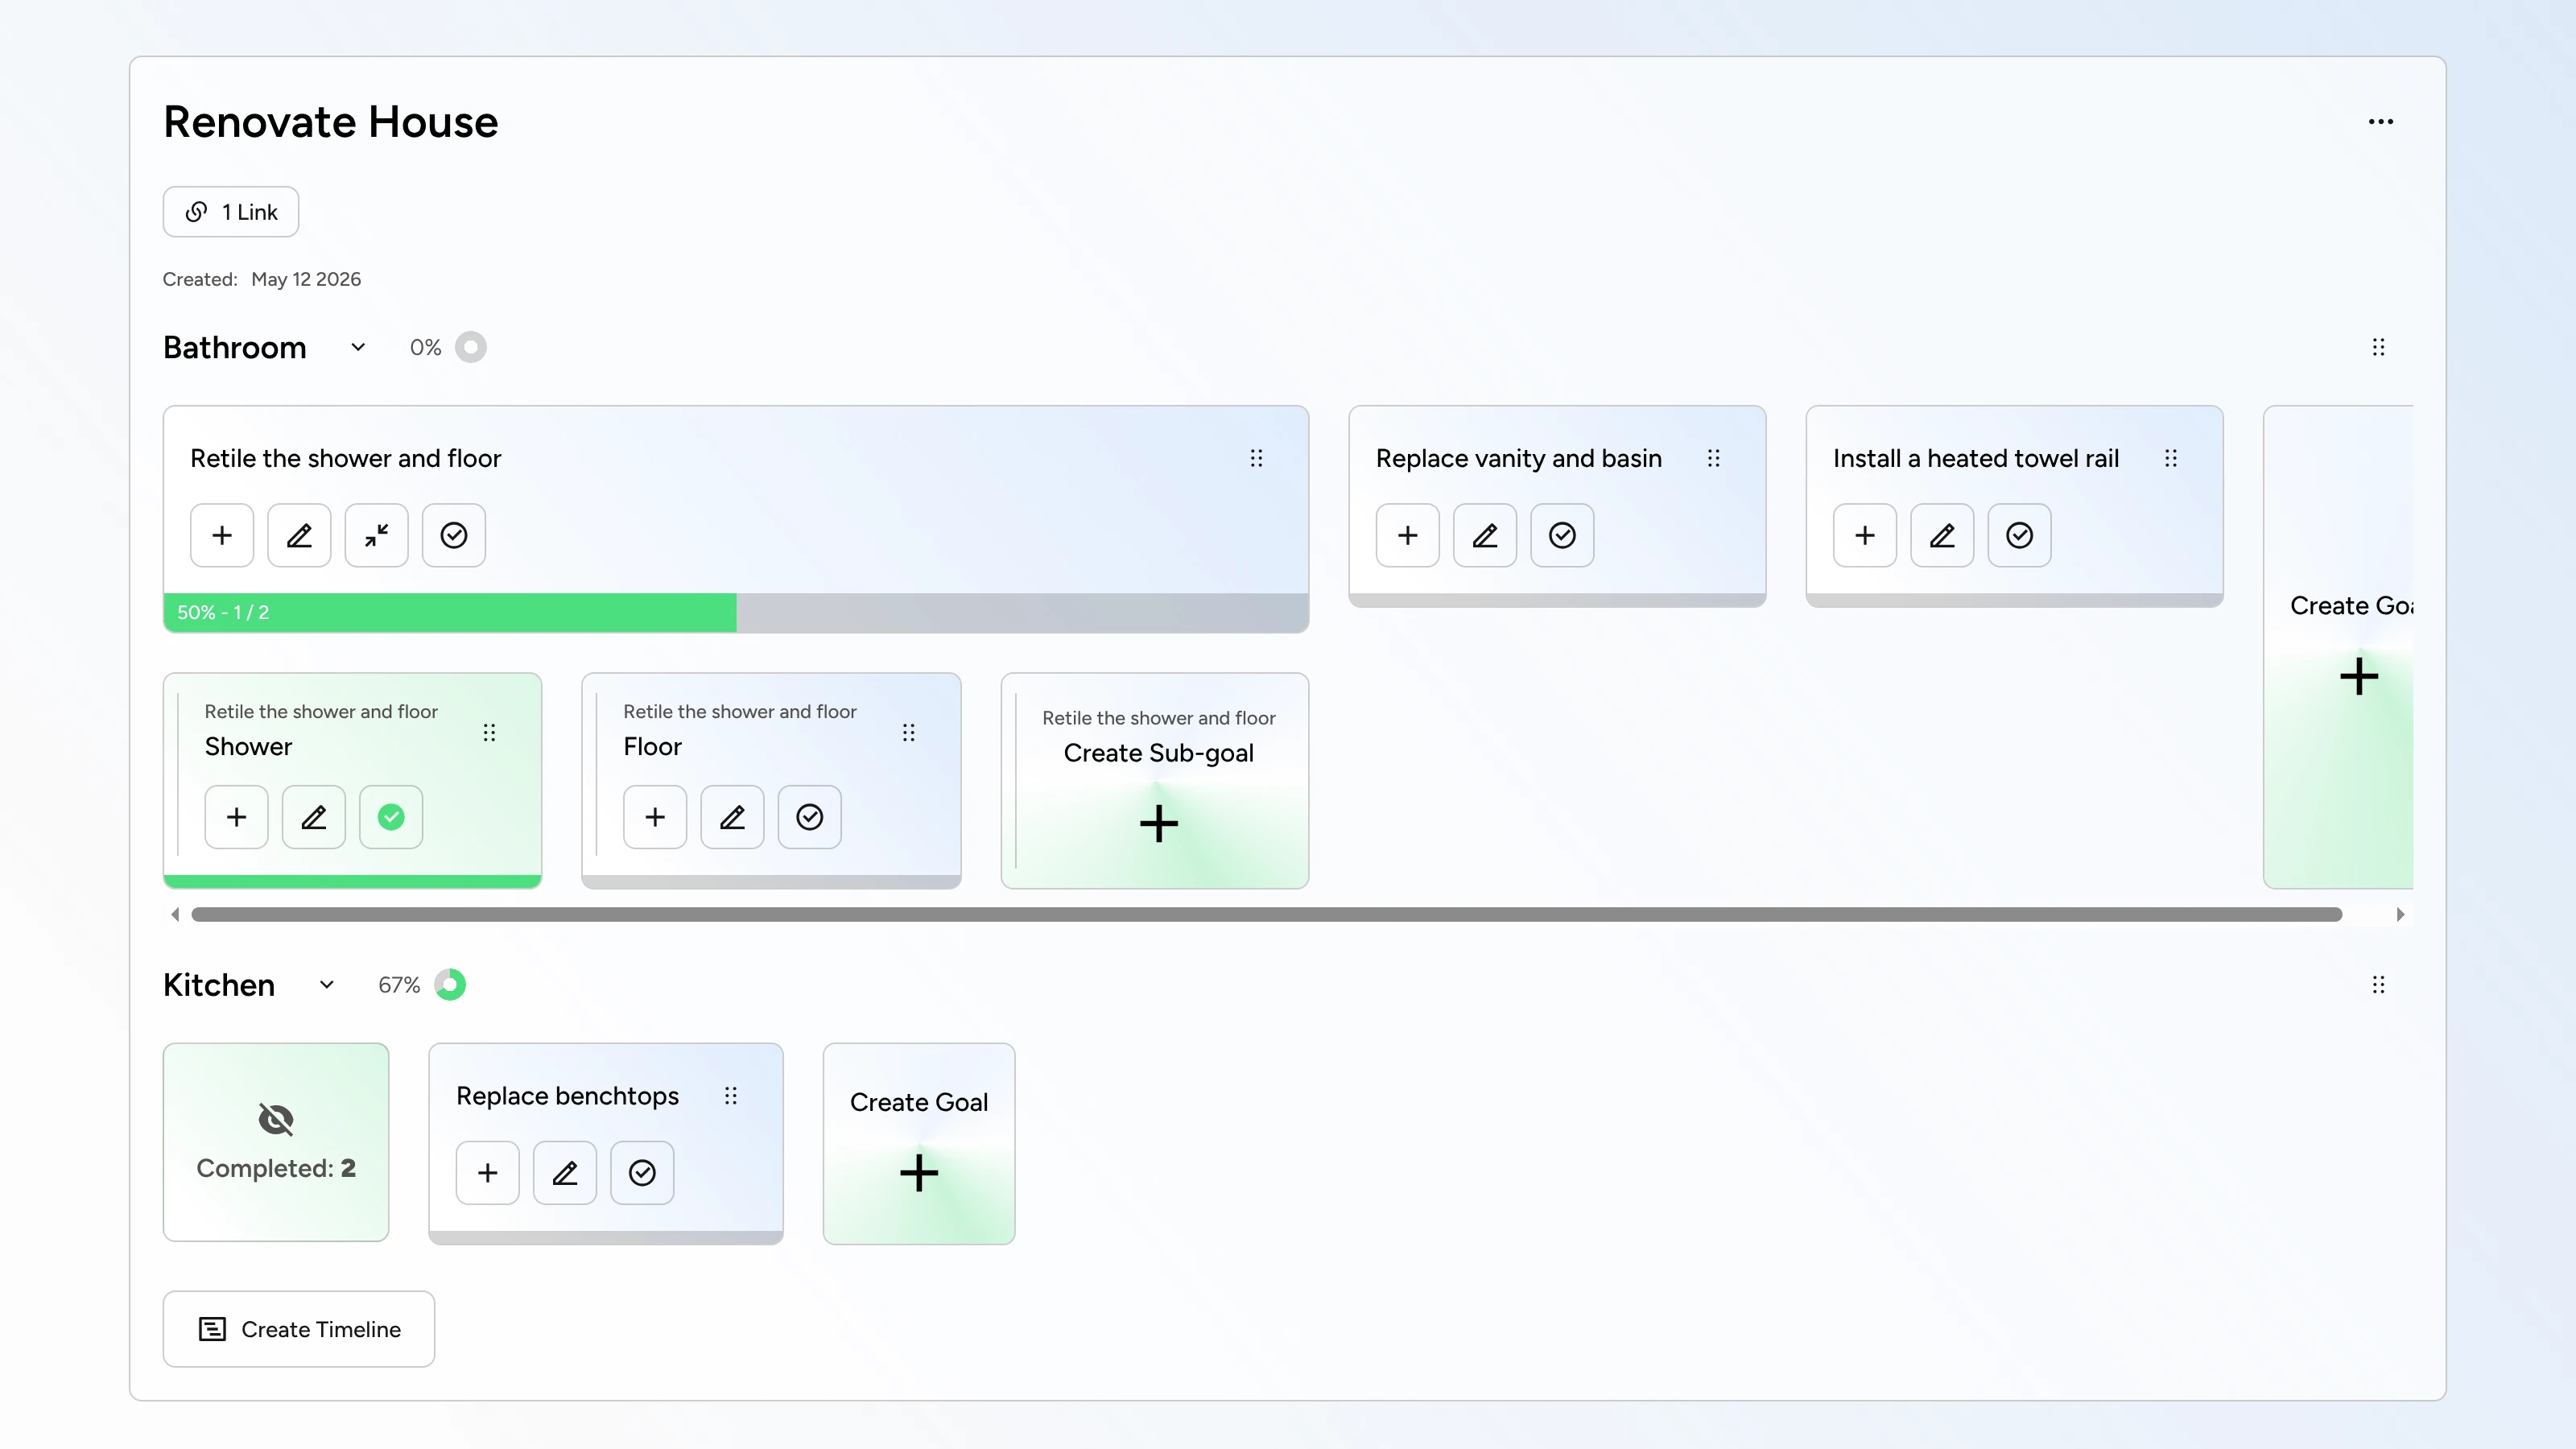Click the Shower card green progress bar
The image size is (2576, 1449).
[x=353, y=882]
